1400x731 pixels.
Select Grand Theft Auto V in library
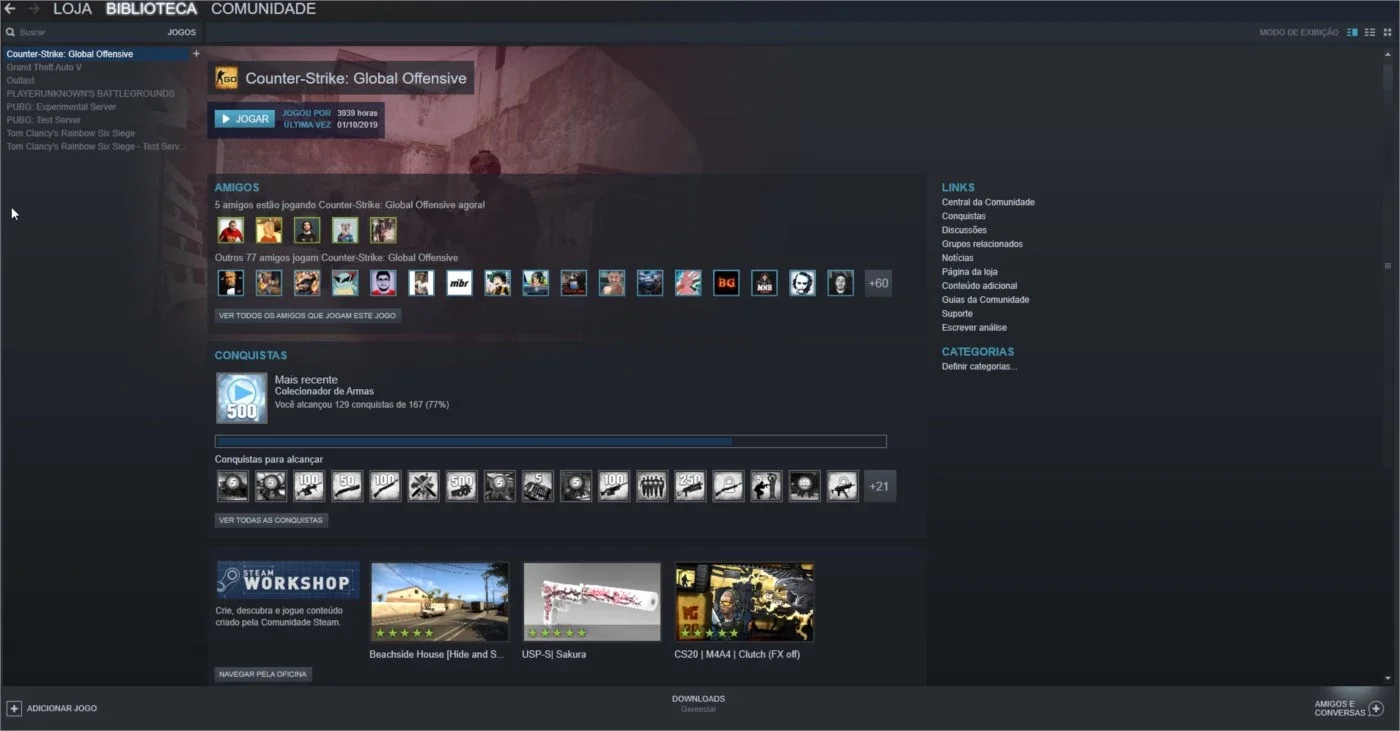(x=44, y=67)
